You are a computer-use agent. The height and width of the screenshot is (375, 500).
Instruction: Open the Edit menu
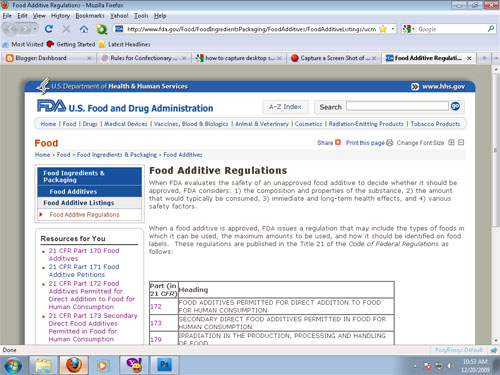pyautogui.click(x=22, y=16)
